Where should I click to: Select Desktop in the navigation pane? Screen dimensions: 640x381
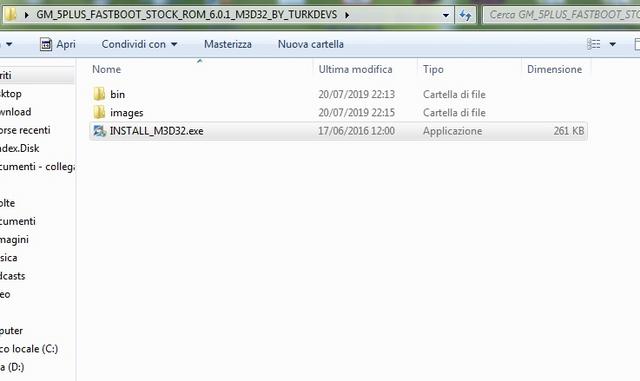click(x=11, y=94)
